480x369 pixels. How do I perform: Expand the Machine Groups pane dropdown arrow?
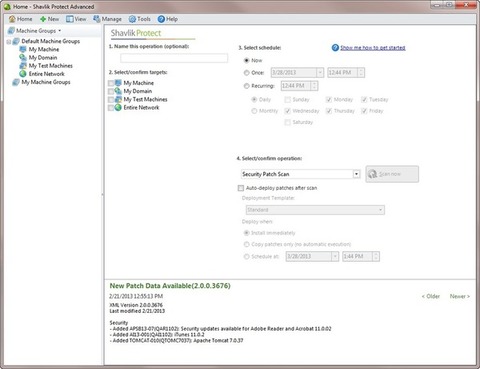[x=60, y=31]
